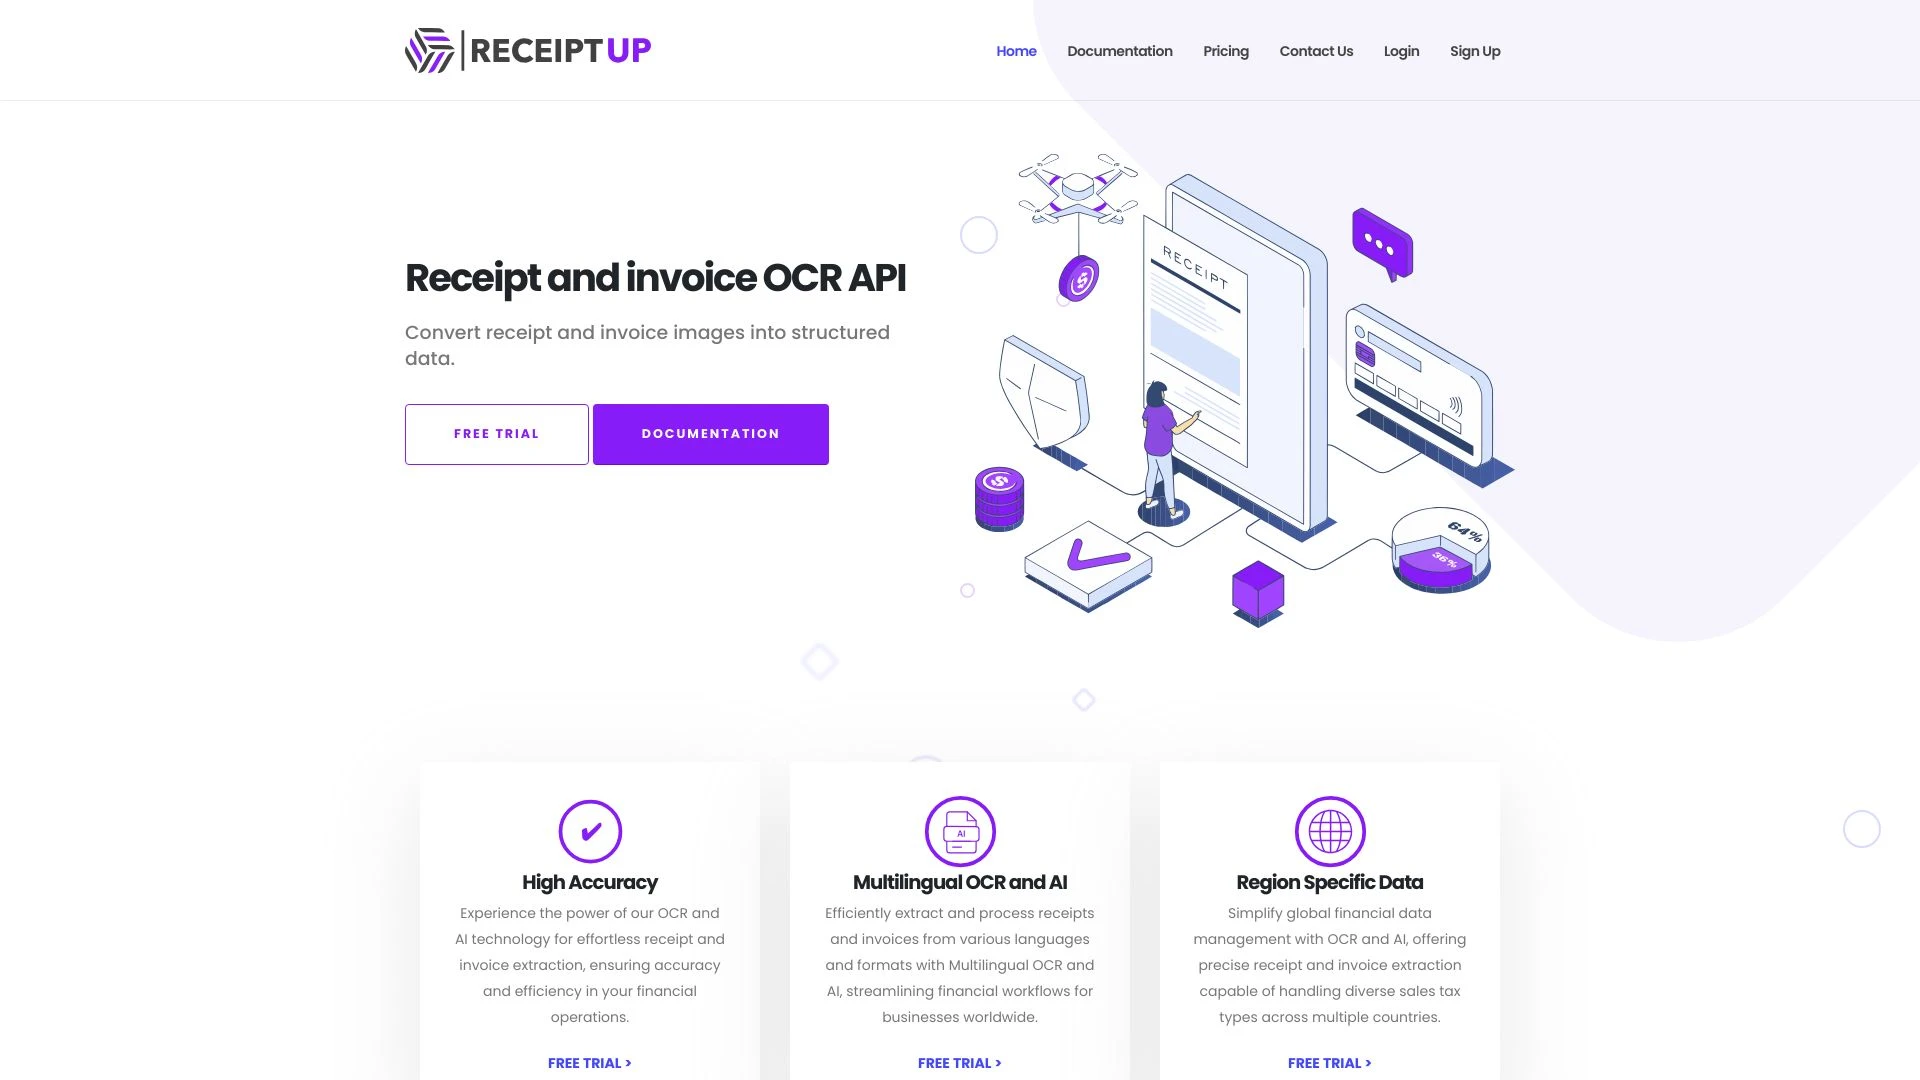Click the Pricing navigation link
Viewport: 1920px width, 1080px height.
pyautogui.click(x=1226, y=50)
